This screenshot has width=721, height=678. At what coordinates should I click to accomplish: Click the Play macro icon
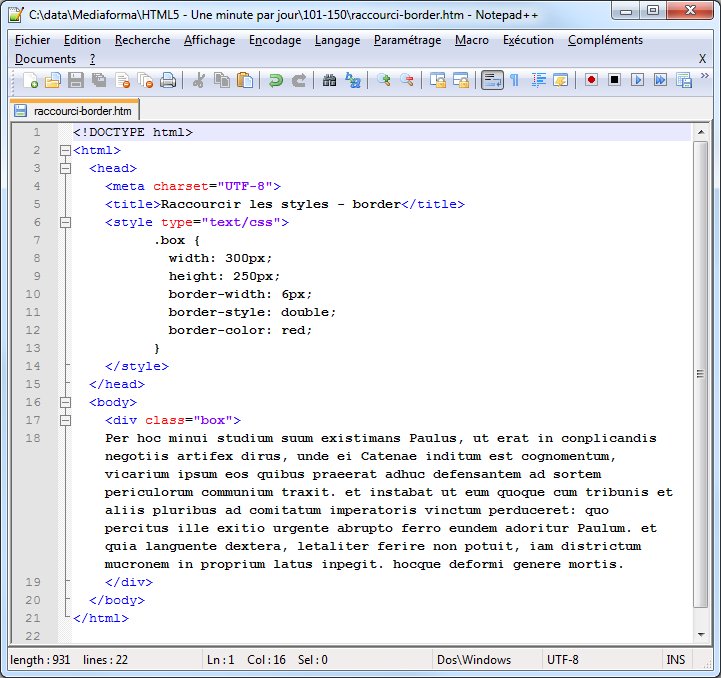pos(637,81)
